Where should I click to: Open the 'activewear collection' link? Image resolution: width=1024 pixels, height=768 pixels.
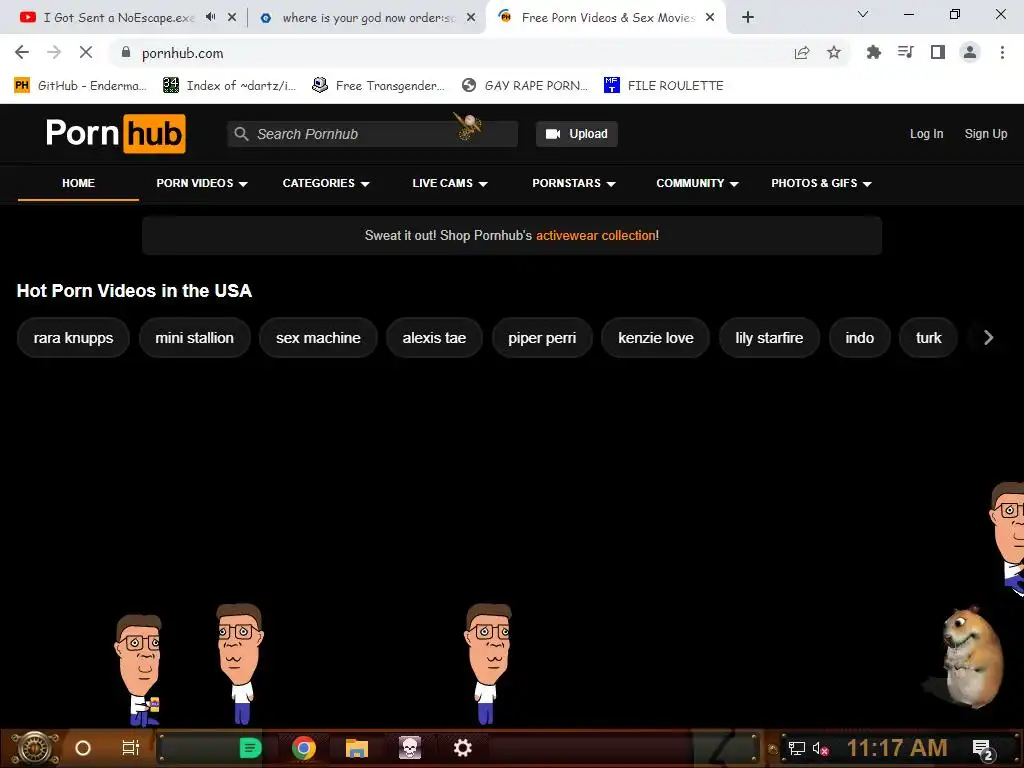click(598, 236)
